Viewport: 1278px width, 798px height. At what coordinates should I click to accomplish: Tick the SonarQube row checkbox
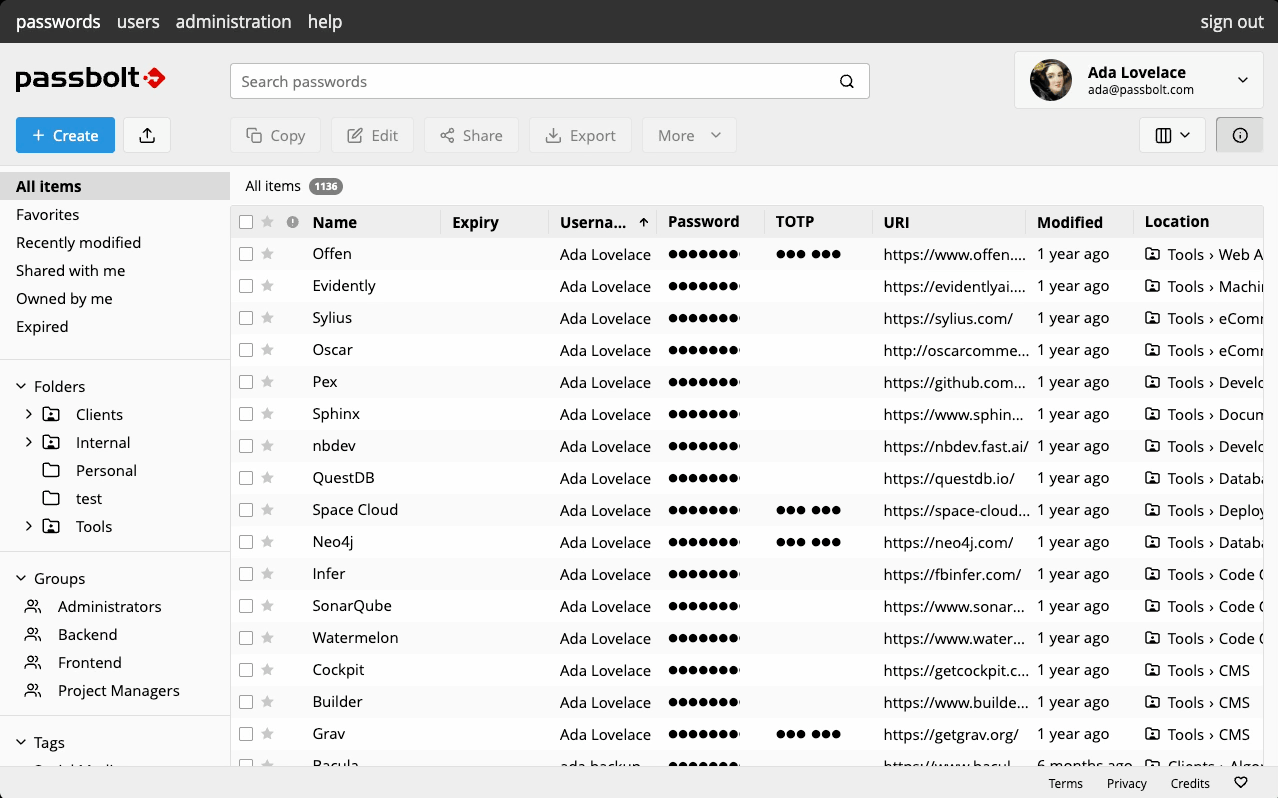(246, 606)
